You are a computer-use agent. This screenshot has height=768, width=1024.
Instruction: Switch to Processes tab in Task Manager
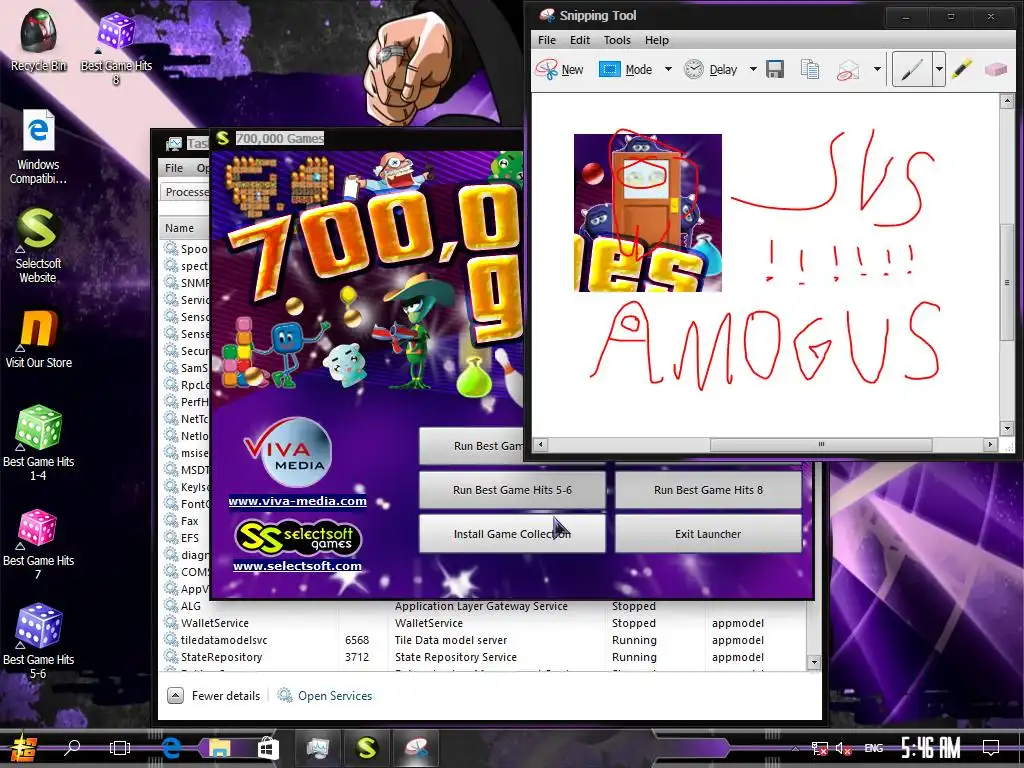(185, 192)
